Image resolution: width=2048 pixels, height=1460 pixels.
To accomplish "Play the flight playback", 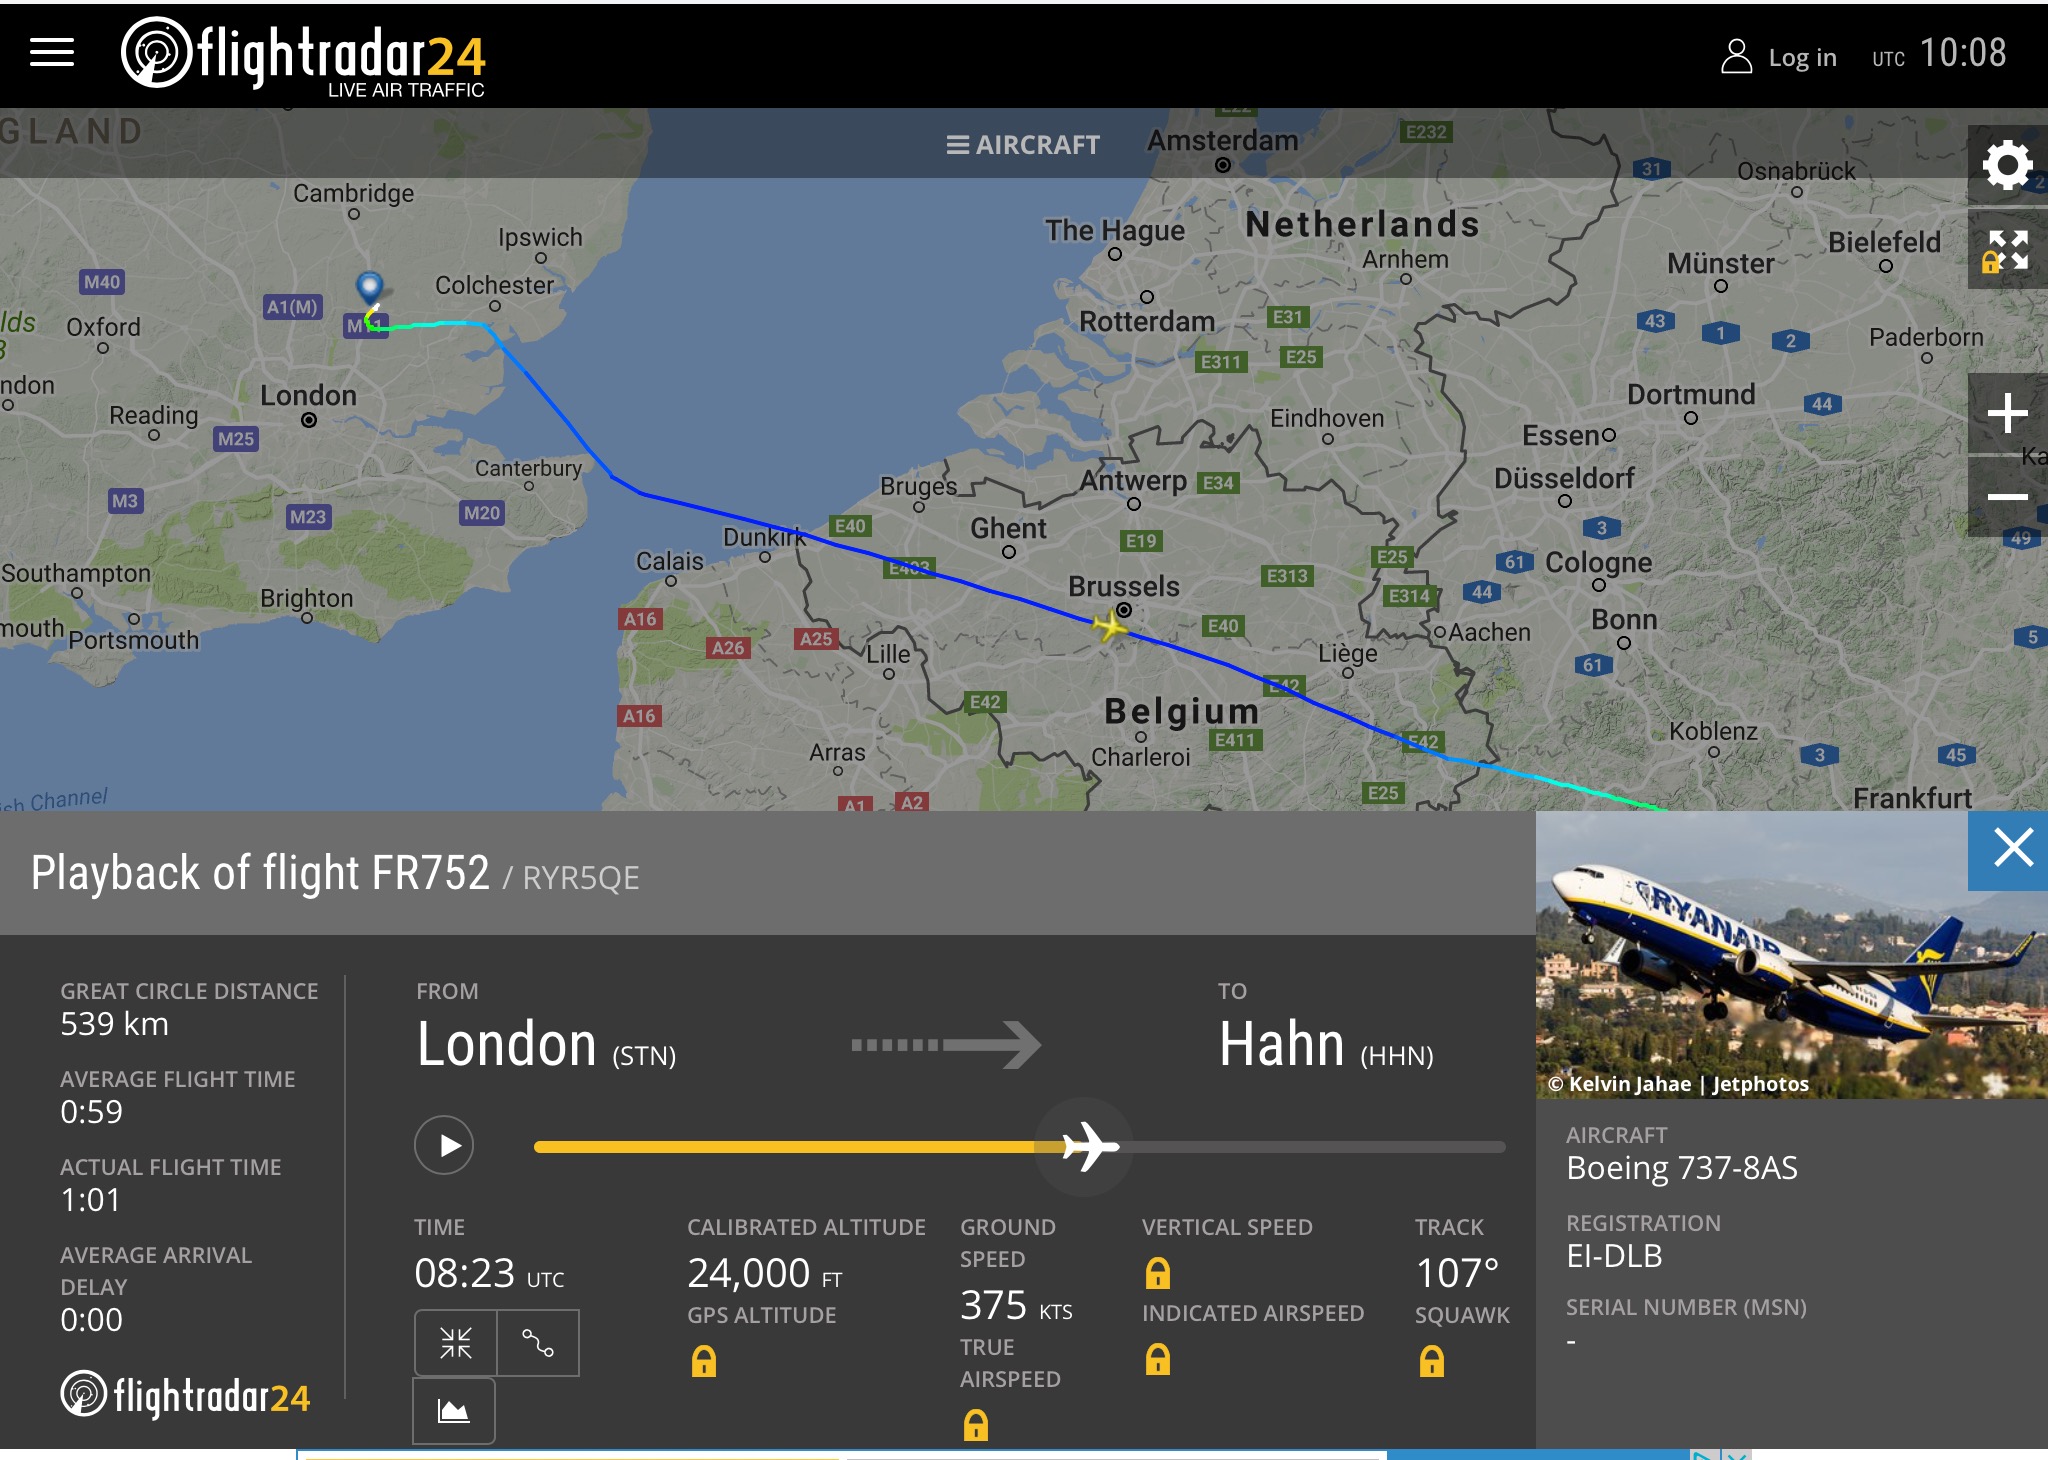I will (x=445, y=1145).
